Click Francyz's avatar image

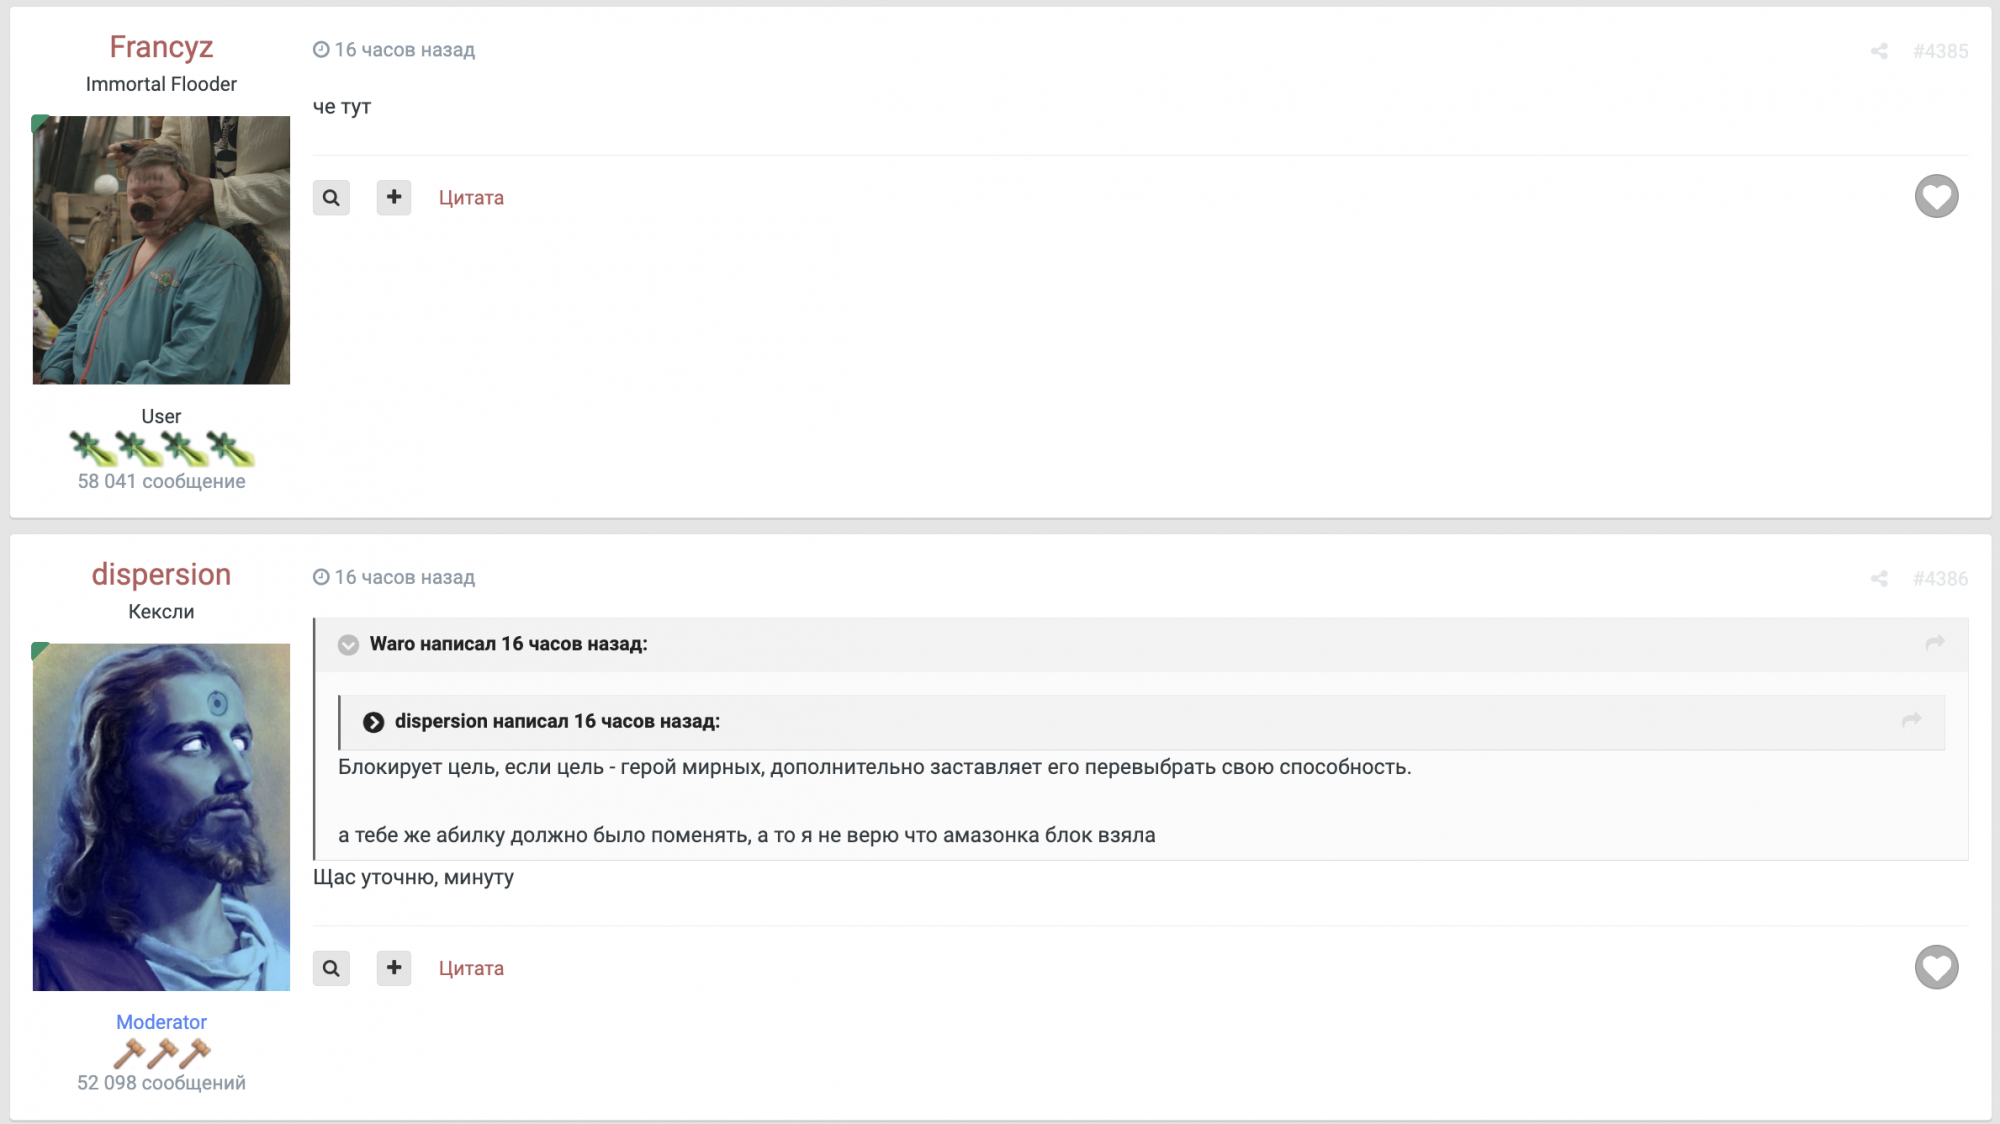click(161, 250)
